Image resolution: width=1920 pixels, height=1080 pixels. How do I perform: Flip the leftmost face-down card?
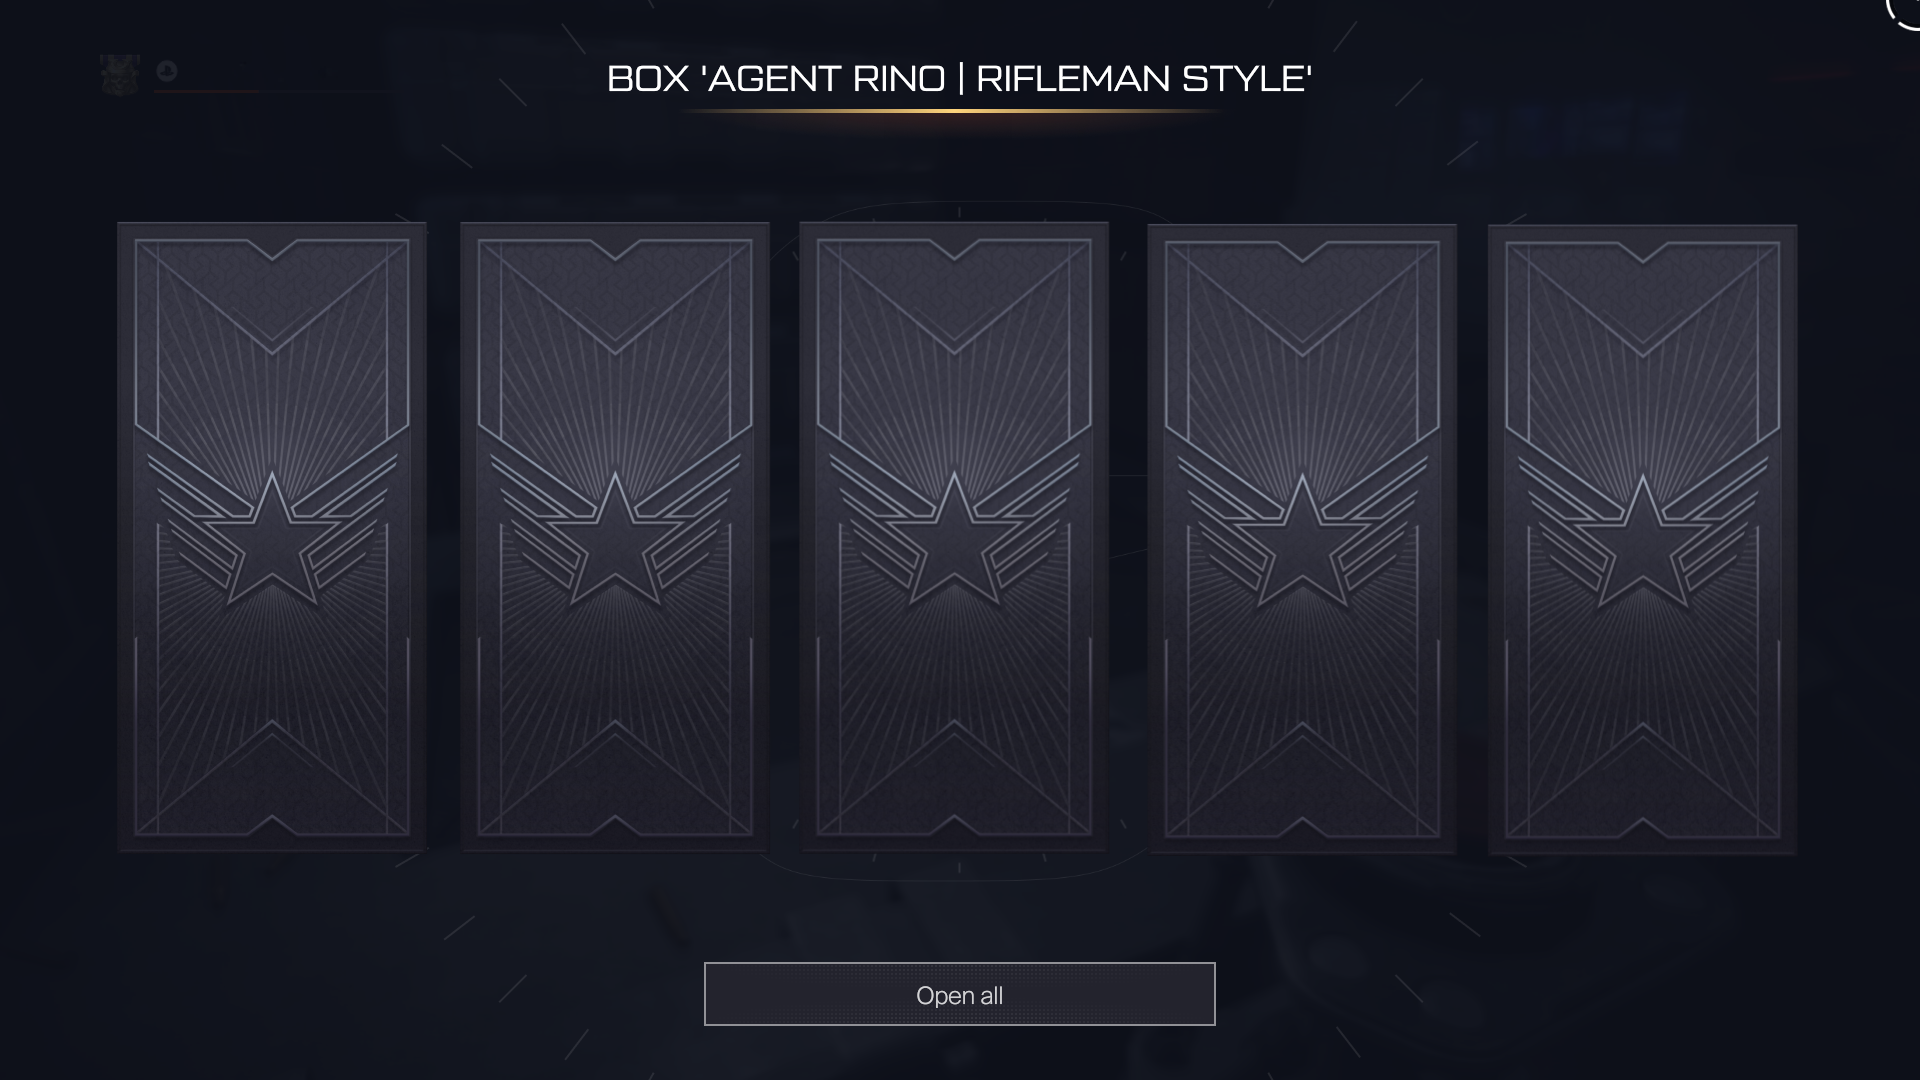tap(272, 537)
